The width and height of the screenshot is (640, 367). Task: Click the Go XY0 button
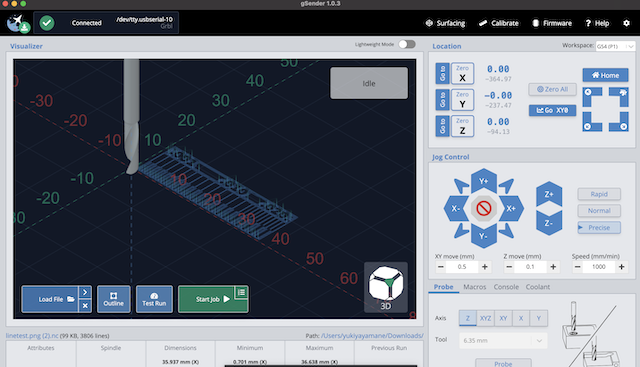click(552, 110)
